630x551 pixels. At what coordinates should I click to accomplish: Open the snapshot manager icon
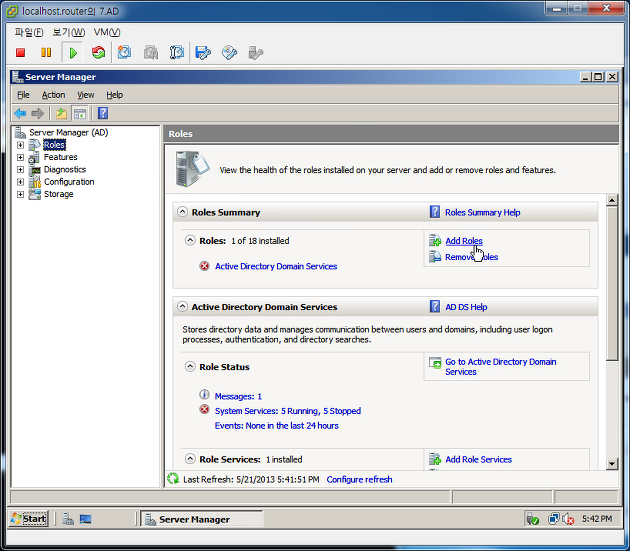click(176, 52)
